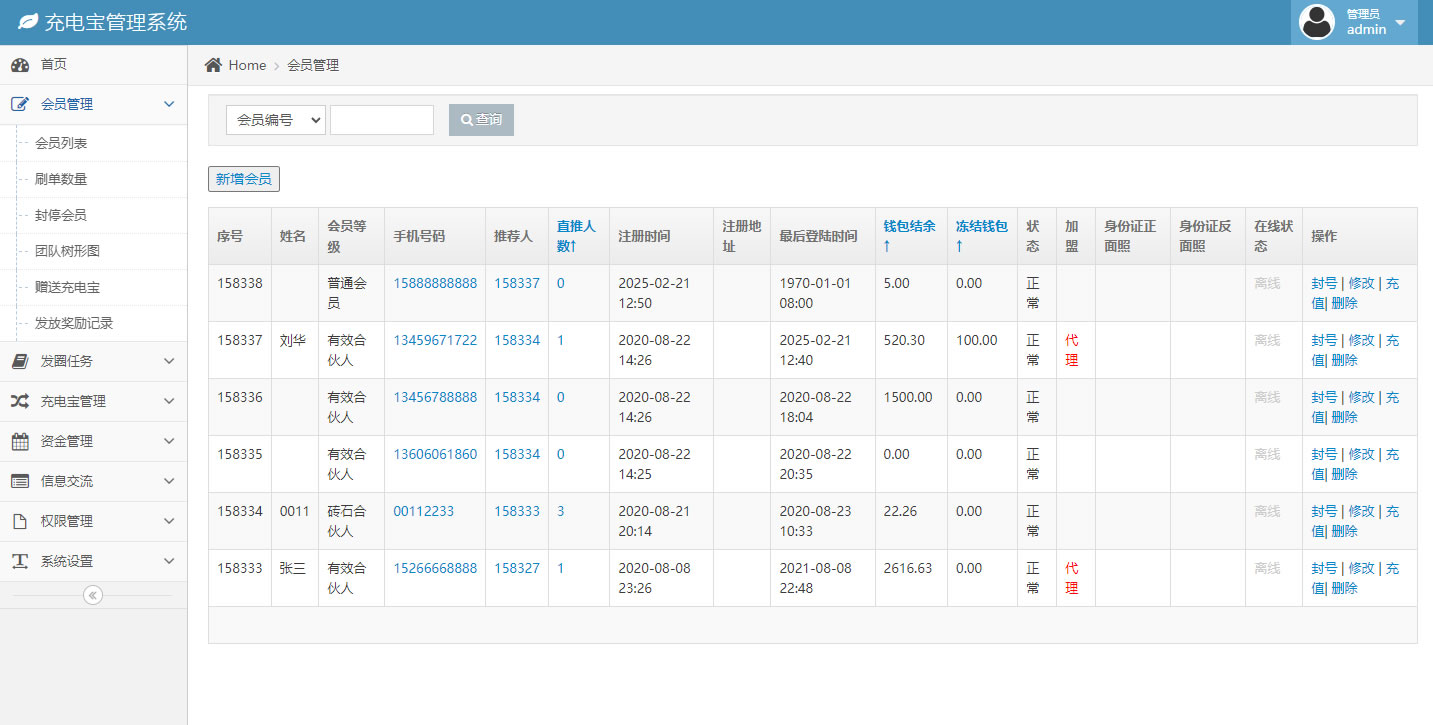The image size is (1433, 725).
Task: Click the Home house icon in breadcrumb
Action: click(x=213, y=65)
